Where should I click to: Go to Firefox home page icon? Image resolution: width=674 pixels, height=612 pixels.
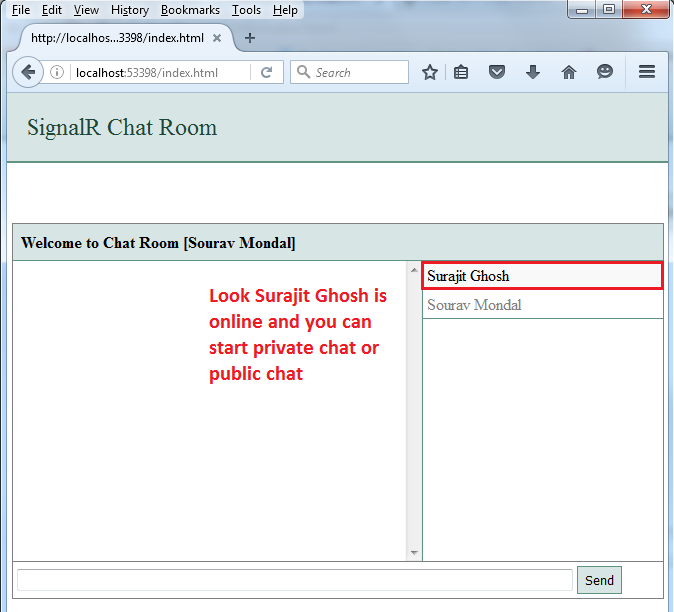[x=569, y=72]
